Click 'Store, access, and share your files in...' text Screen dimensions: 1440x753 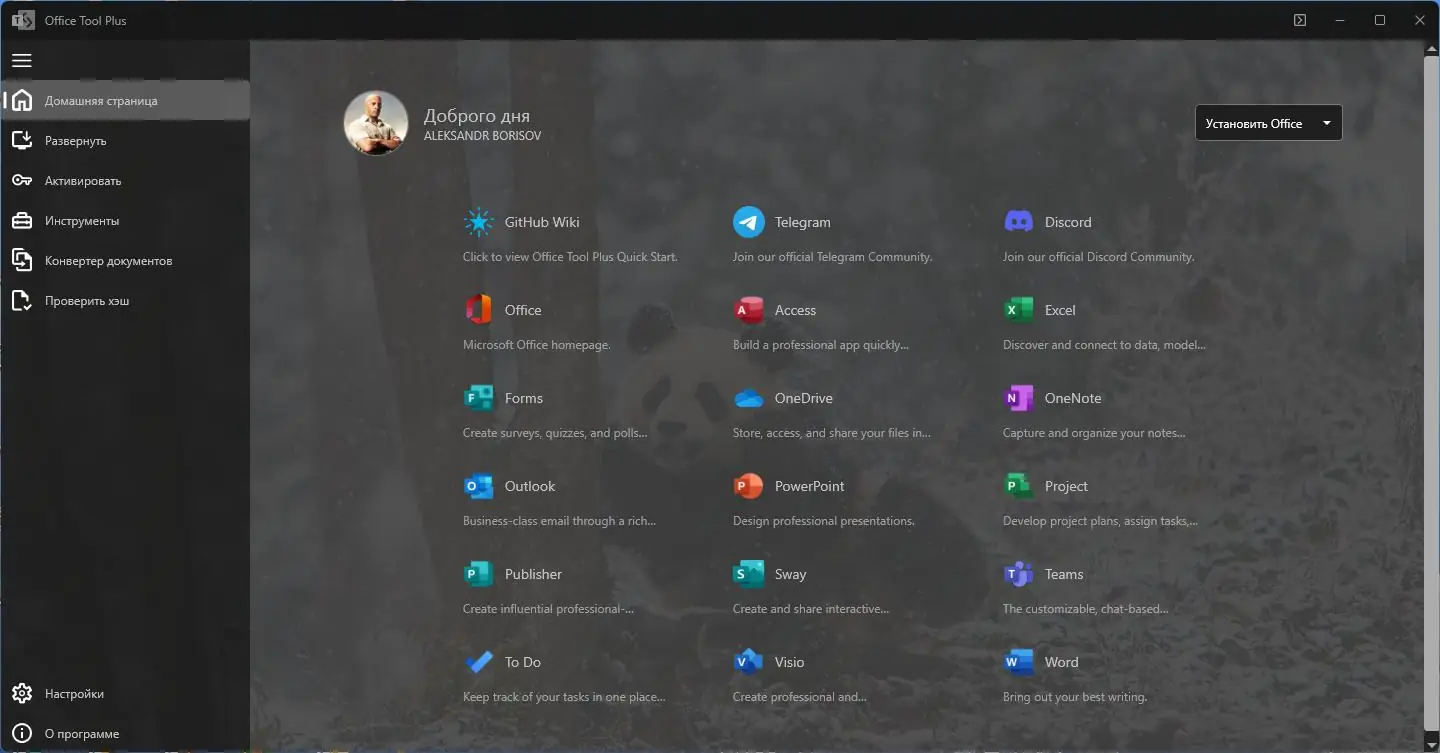pyautogui.click(x=832, y=433)
